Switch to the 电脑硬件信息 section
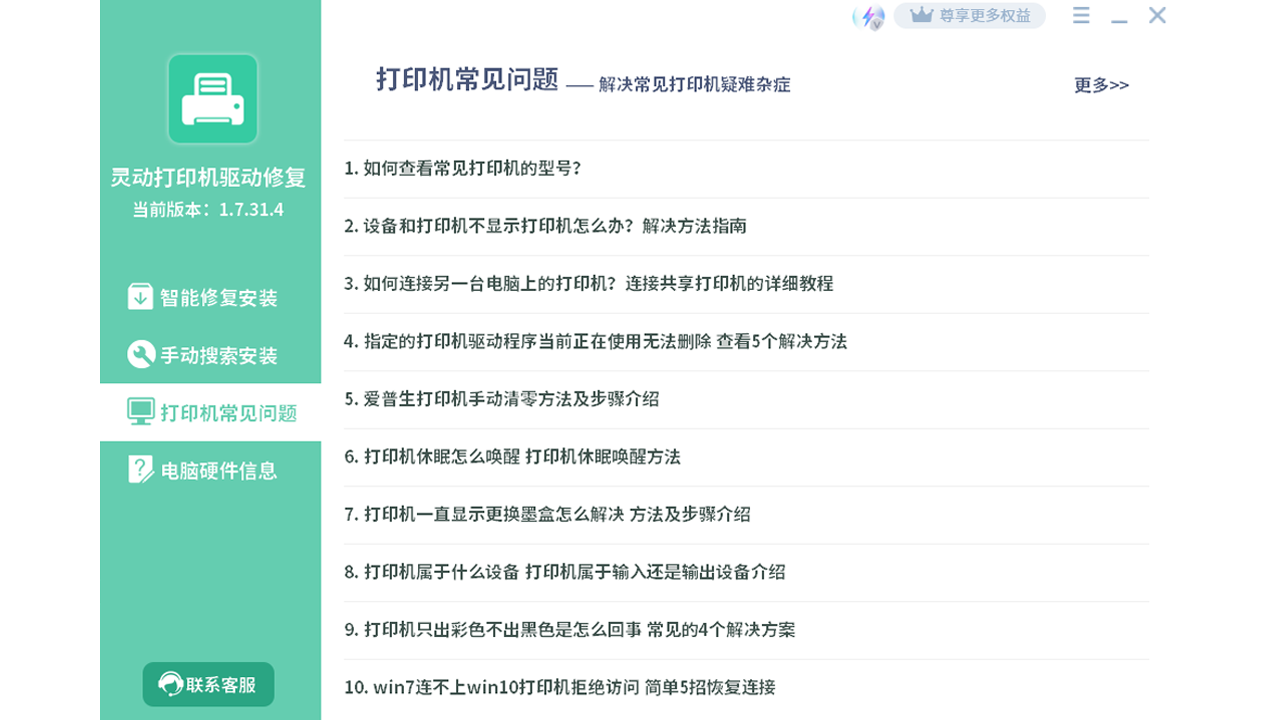This screenshot has width=1280, height=720. tap(207, 470)
